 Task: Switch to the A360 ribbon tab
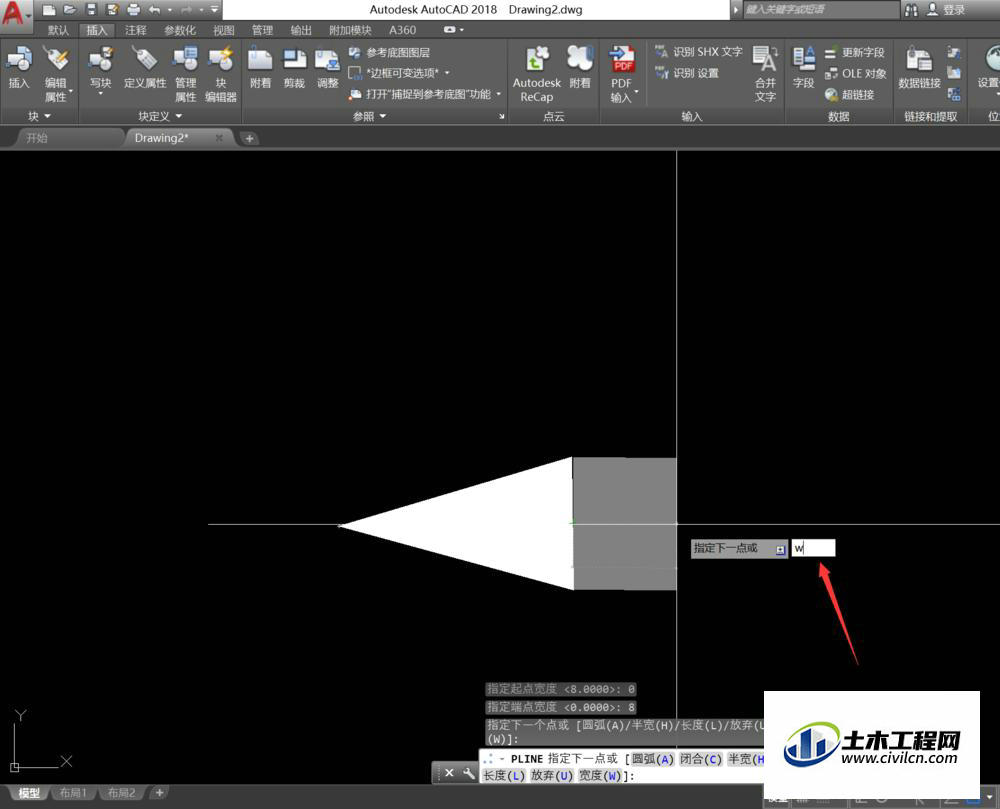click(402, 30)
